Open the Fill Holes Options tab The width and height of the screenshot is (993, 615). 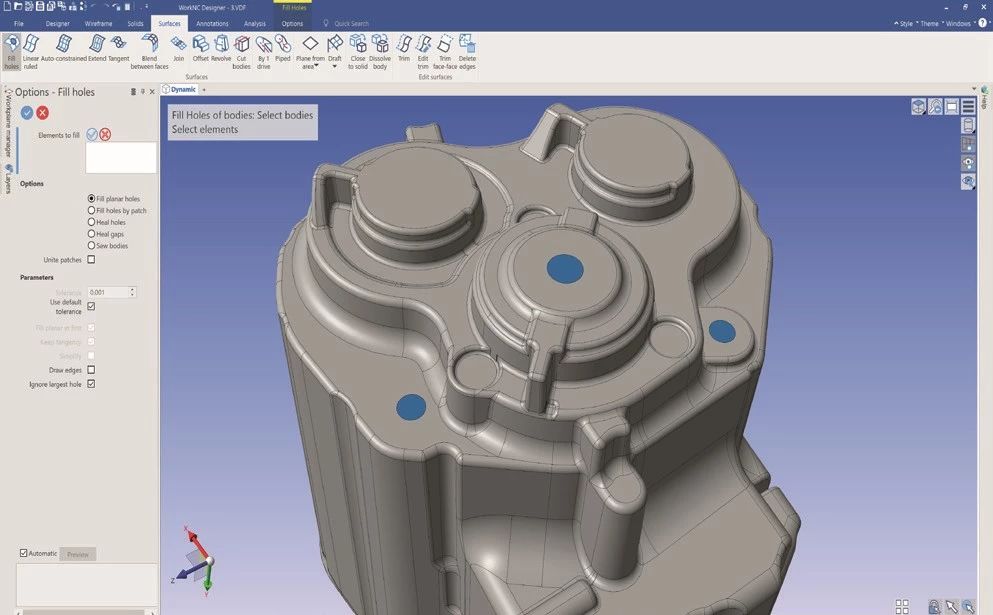(x=292, y=23)
